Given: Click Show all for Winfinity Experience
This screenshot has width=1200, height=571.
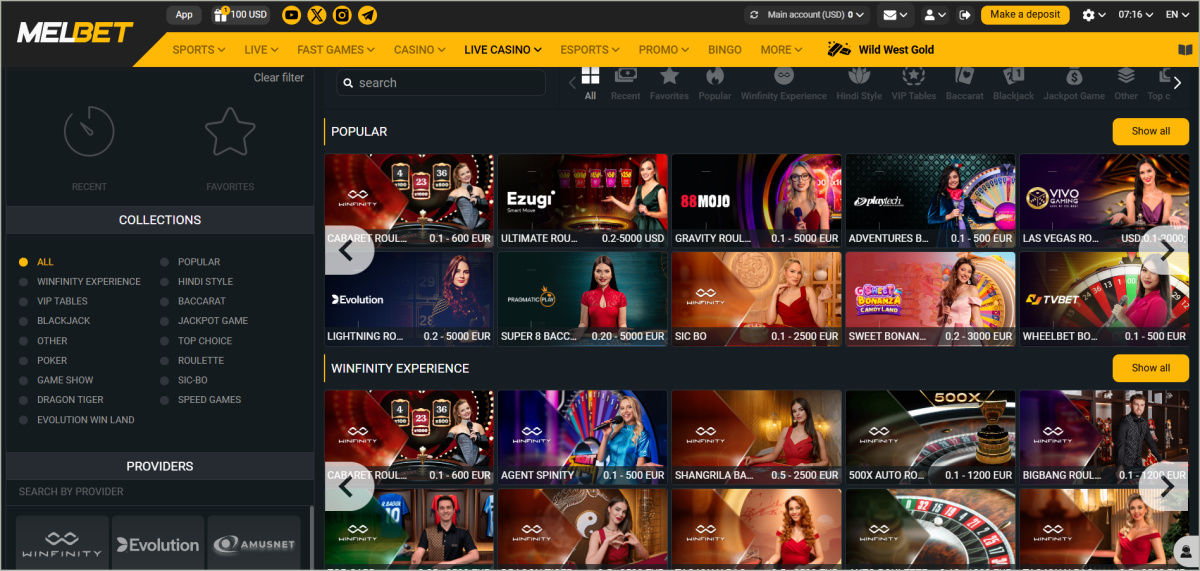Looking at the screenshot, I should [x=1150, y=368].
